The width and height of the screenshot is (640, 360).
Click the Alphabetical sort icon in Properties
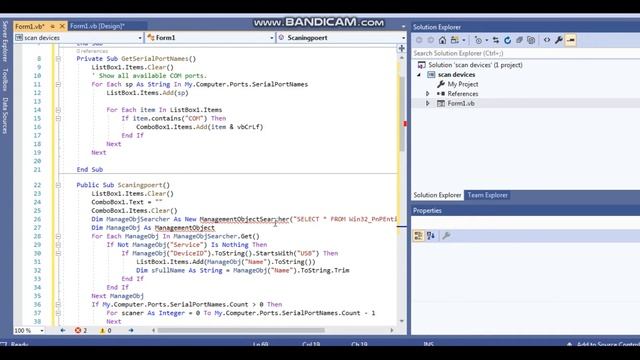[x=431, y=236]
